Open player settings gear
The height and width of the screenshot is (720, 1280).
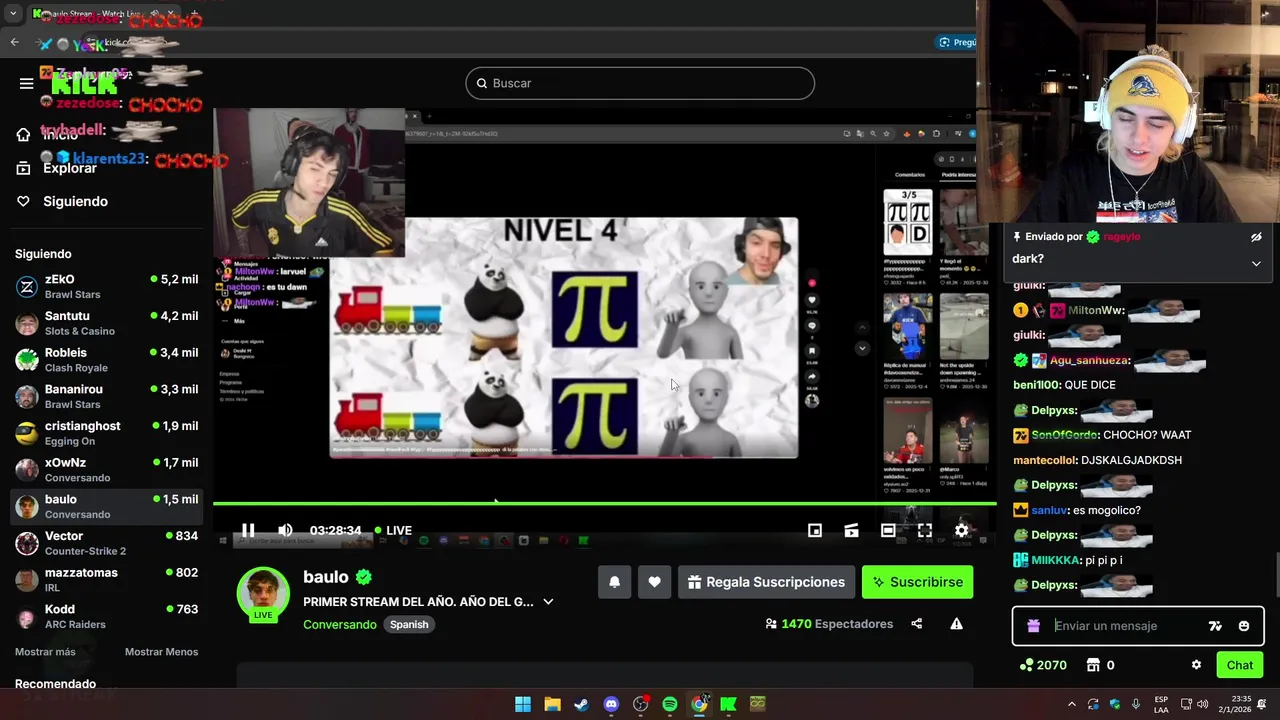pos(961,530)
